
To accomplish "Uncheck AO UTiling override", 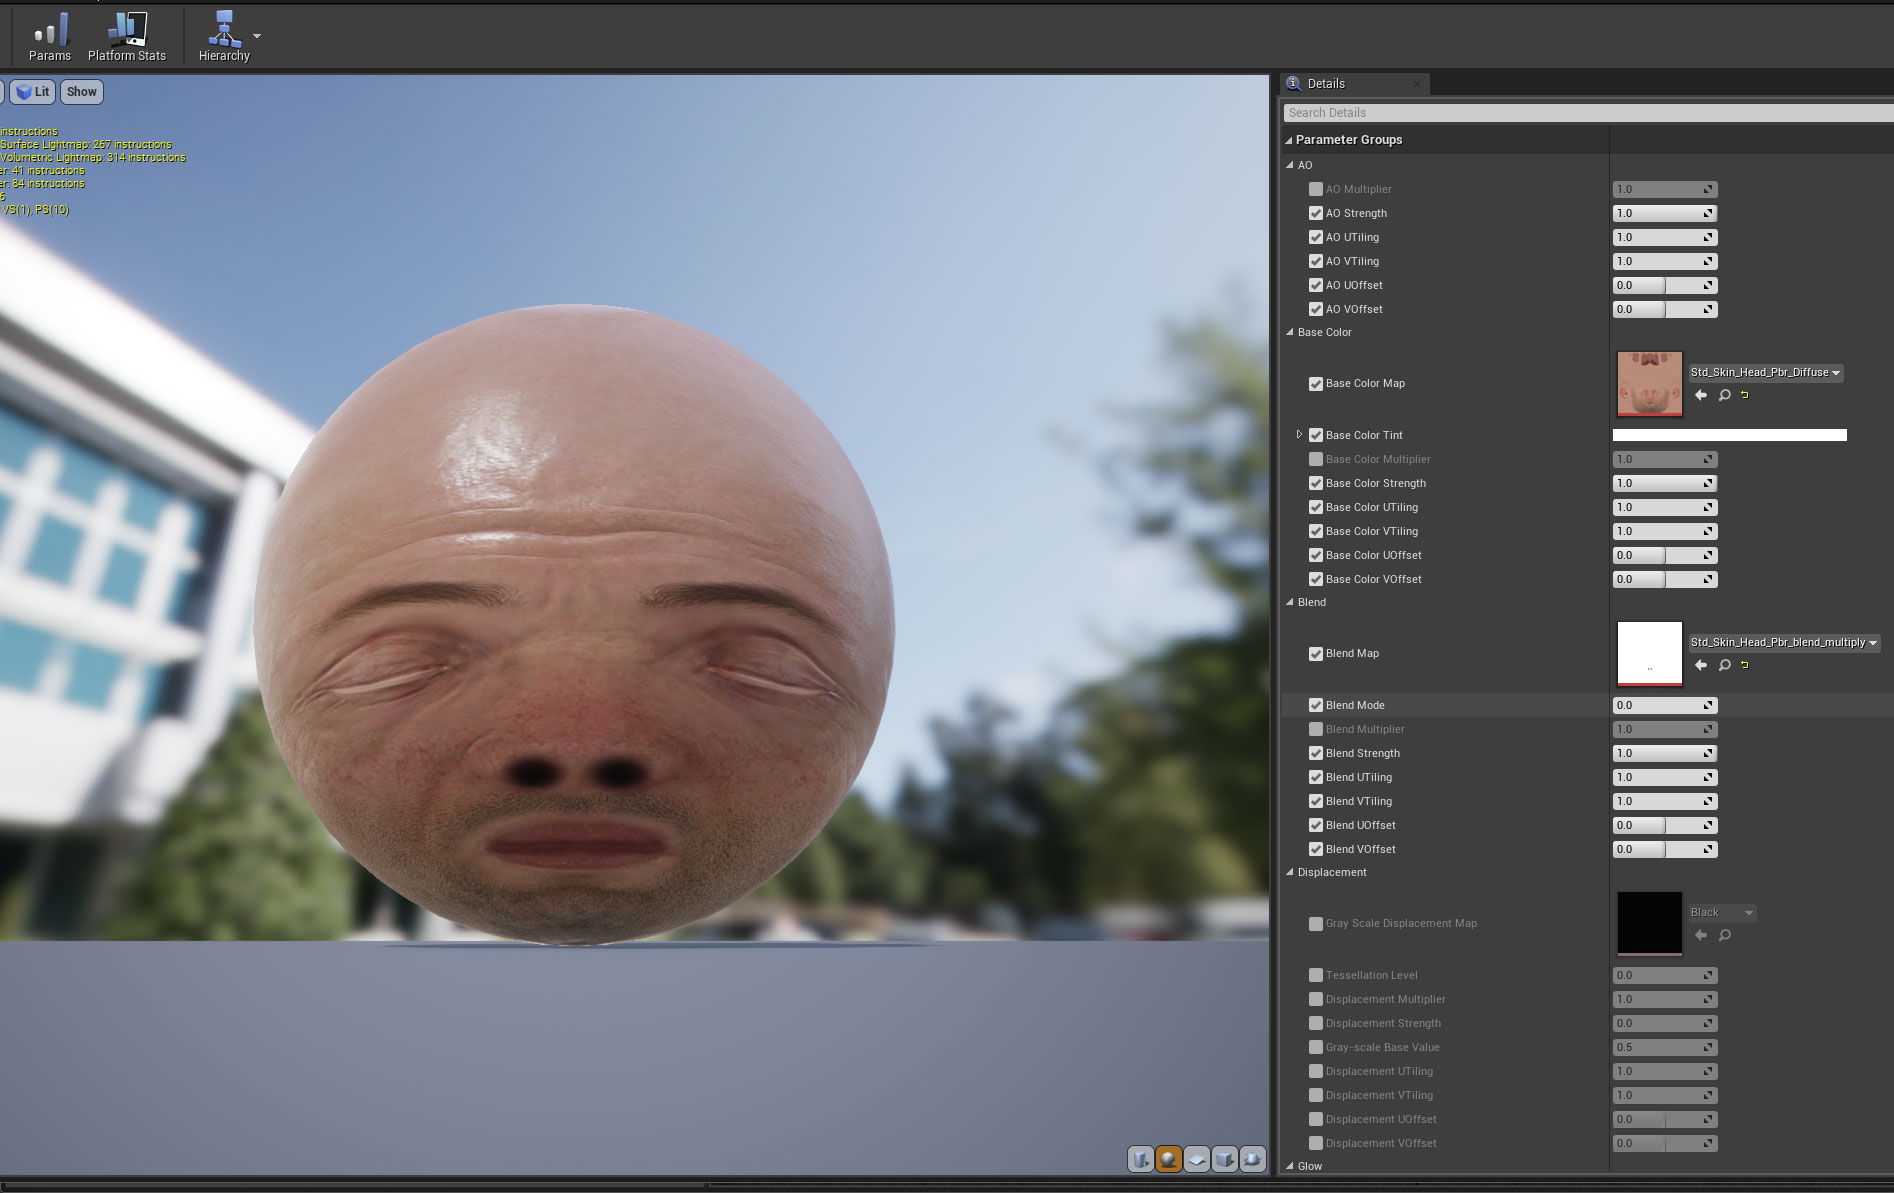I will [x=1316, y=237].
